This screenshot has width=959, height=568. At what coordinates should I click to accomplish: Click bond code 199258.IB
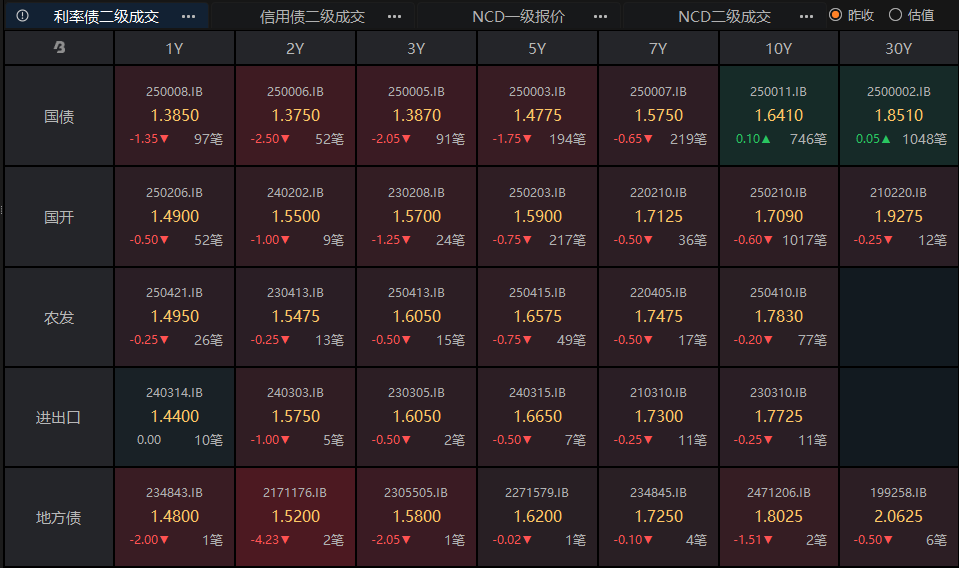[898, 493]
